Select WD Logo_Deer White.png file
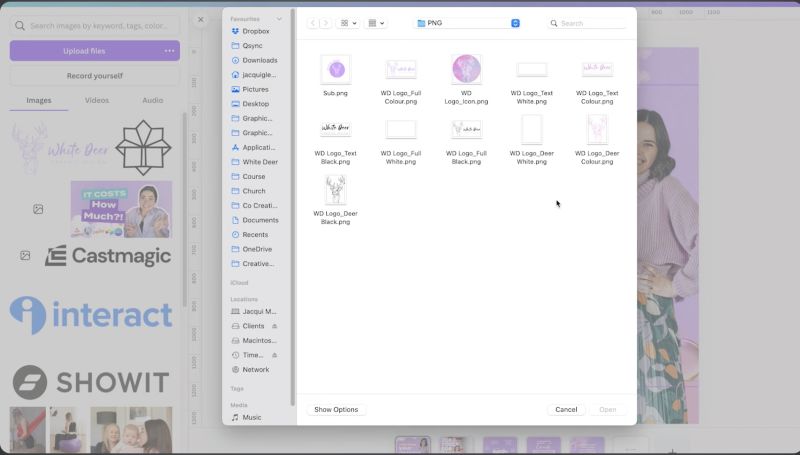800x455 pixels. (532, 139)
